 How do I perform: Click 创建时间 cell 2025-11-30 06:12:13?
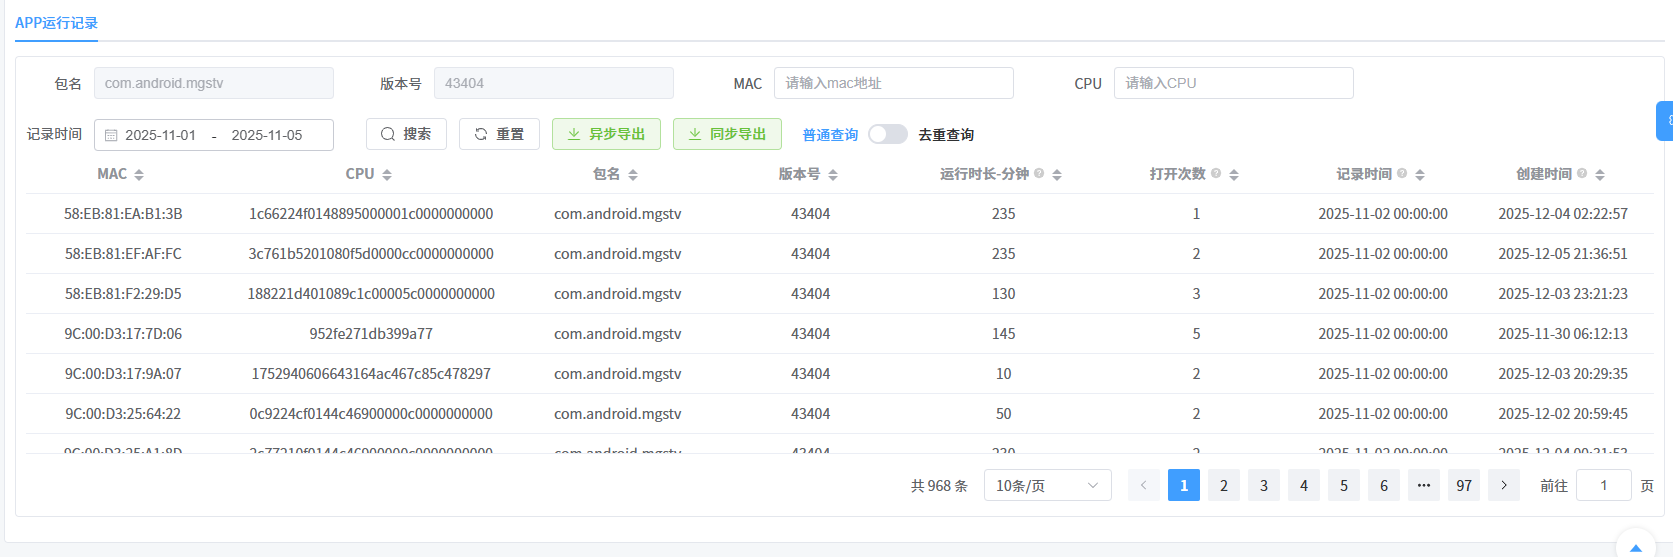click(1563, 334)
